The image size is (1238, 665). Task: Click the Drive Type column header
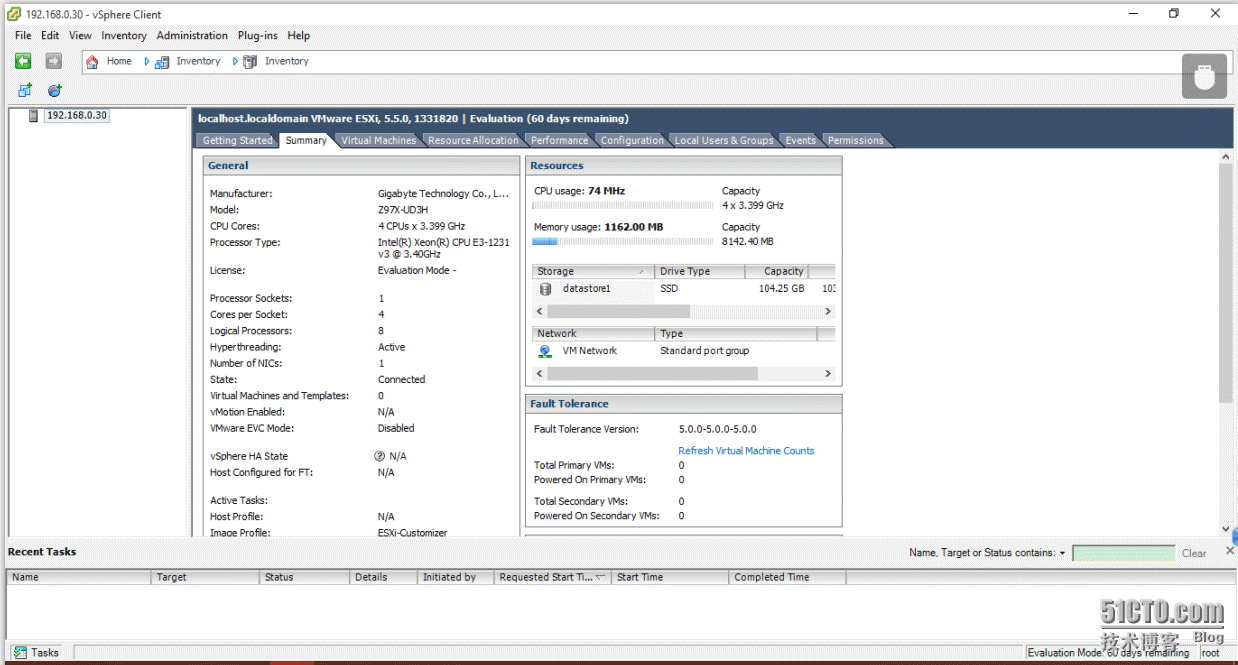pyautogui.click(x=700, y=272)
